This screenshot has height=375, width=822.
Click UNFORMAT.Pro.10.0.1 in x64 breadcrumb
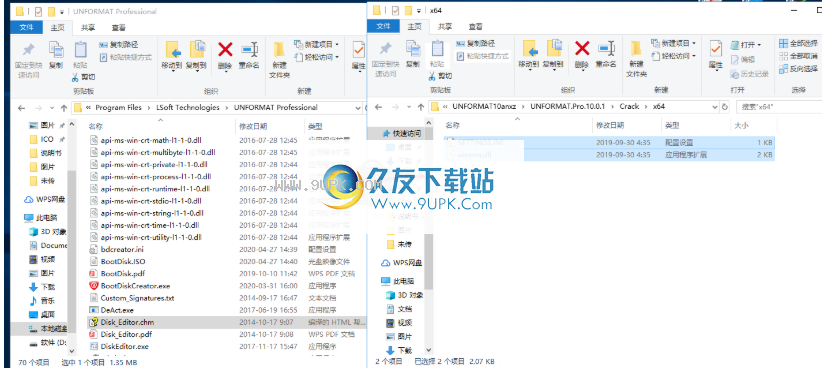(568, 106)
